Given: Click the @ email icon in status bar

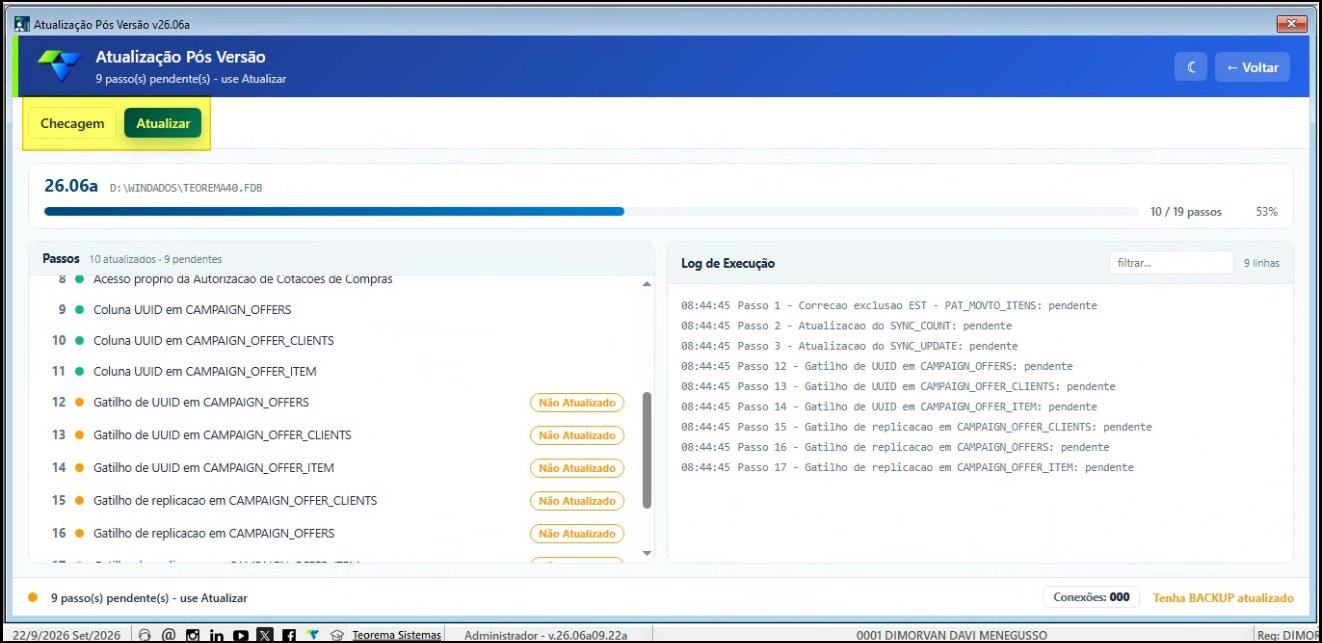Looking at the screenshot, I should click(169, 635).
